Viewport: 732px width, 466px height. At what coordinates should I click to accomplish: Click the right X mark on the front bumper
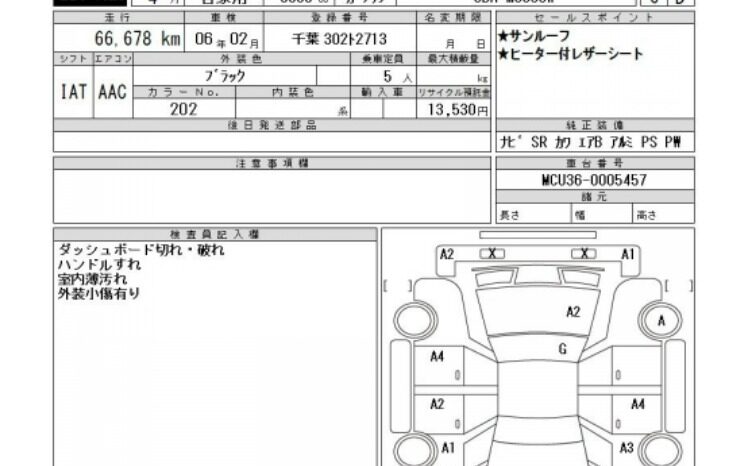(585, 254)
